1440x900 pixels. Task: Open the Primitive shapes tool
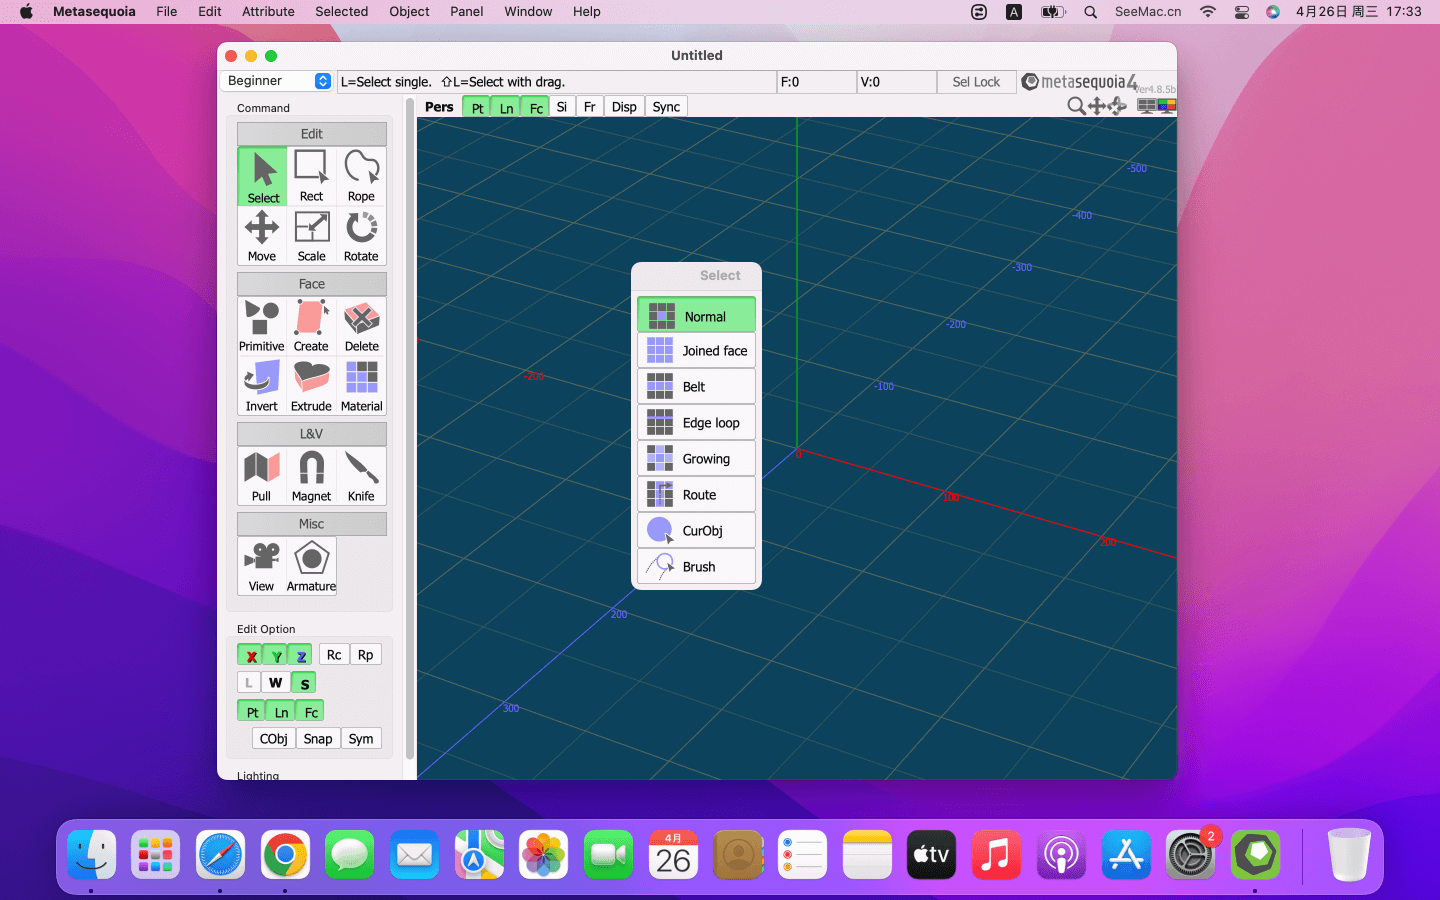(x=262, y=325)
